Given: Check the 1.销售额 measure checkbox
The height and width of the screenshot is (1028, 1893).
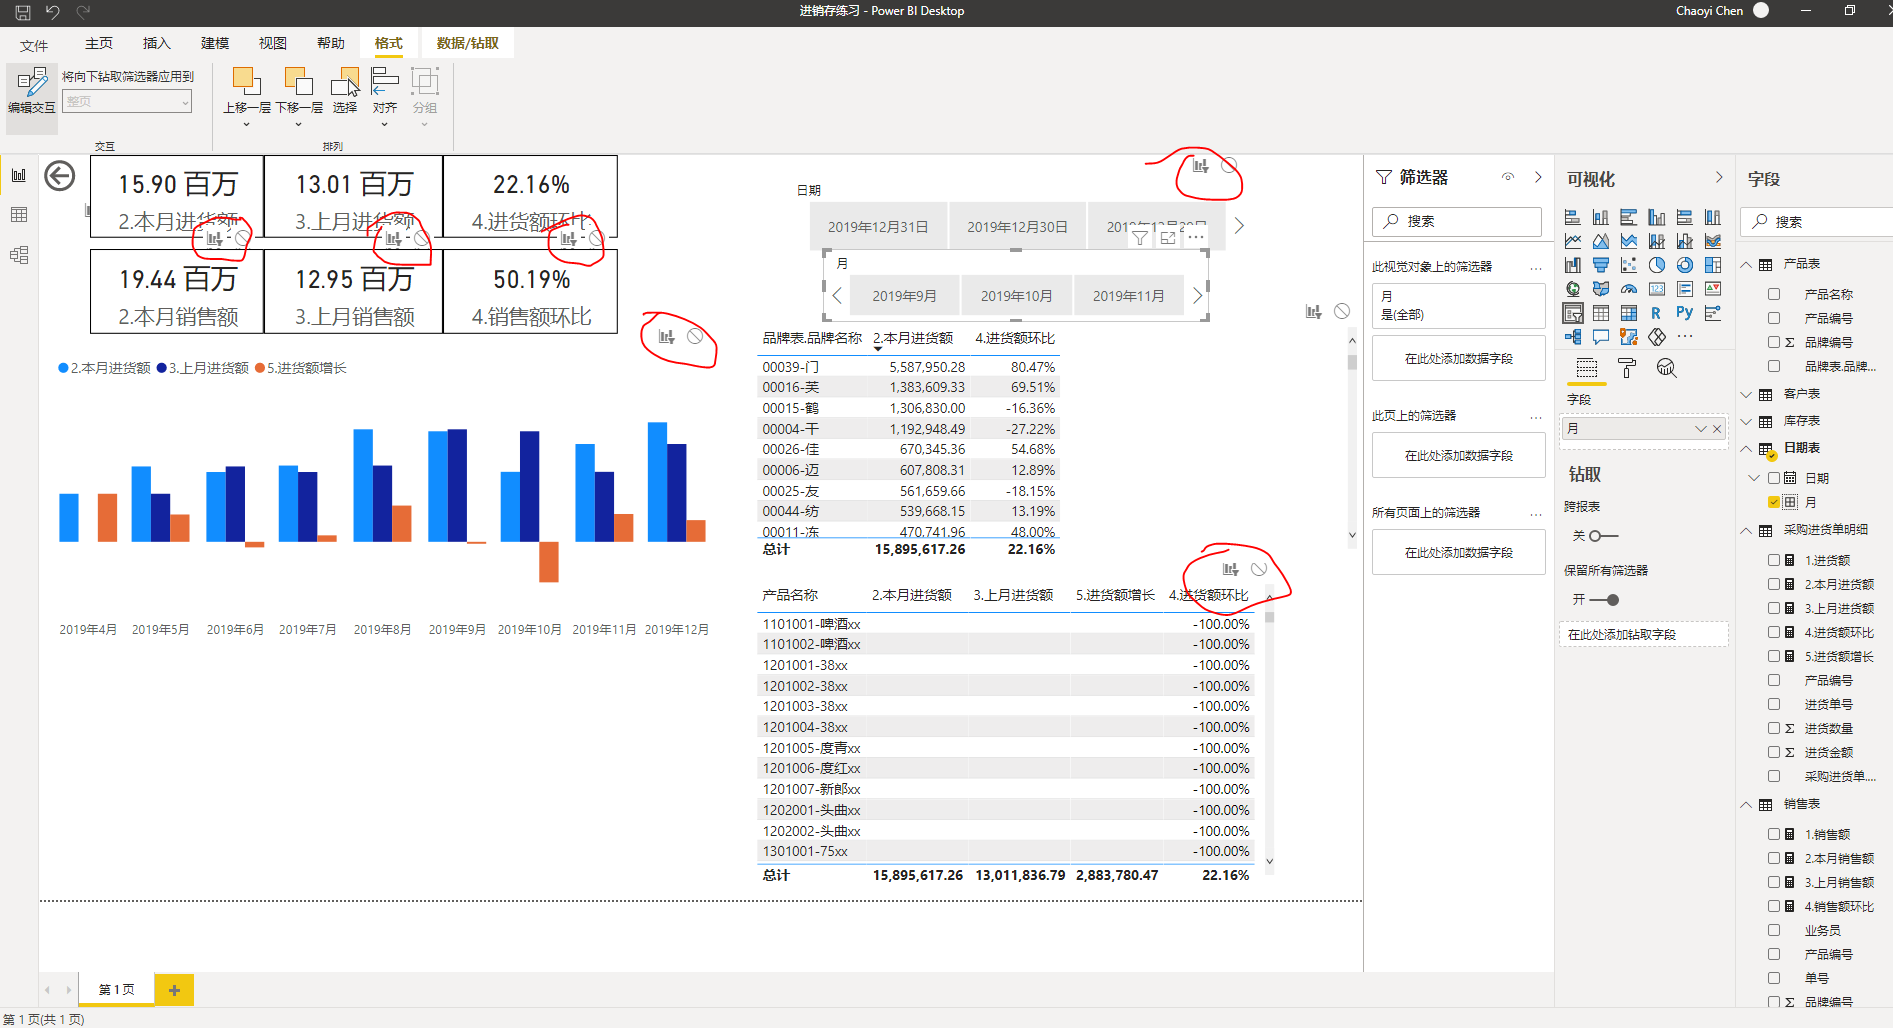Looking at the screenshot, I should click(x=1774, y=834).
